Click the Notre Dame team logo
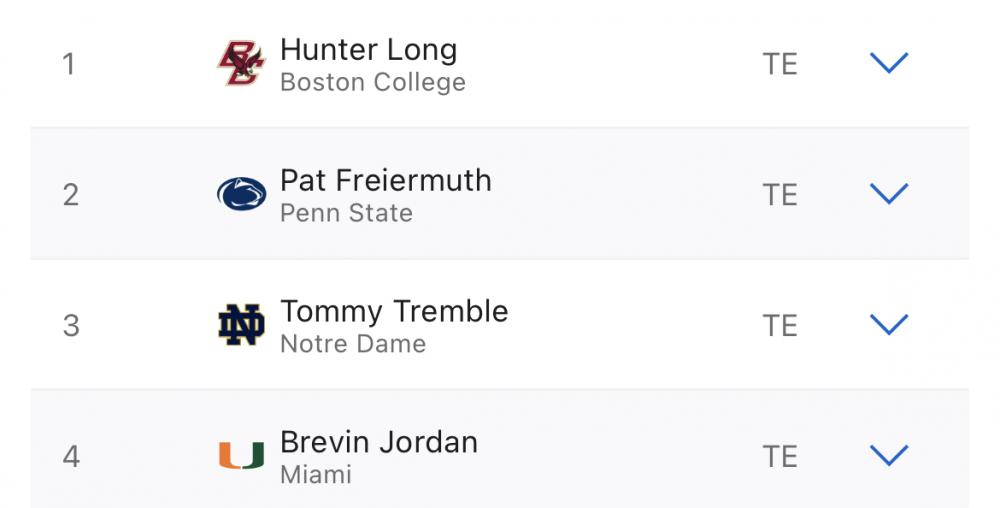The width and height of the screenshot is (1000, 508). 241,325
